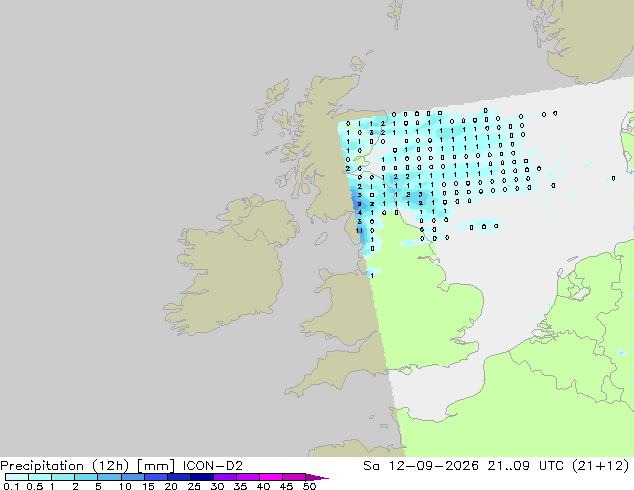Click the darkest blue precipitation patch
This screenshot has width=634, height=490.
357,203
